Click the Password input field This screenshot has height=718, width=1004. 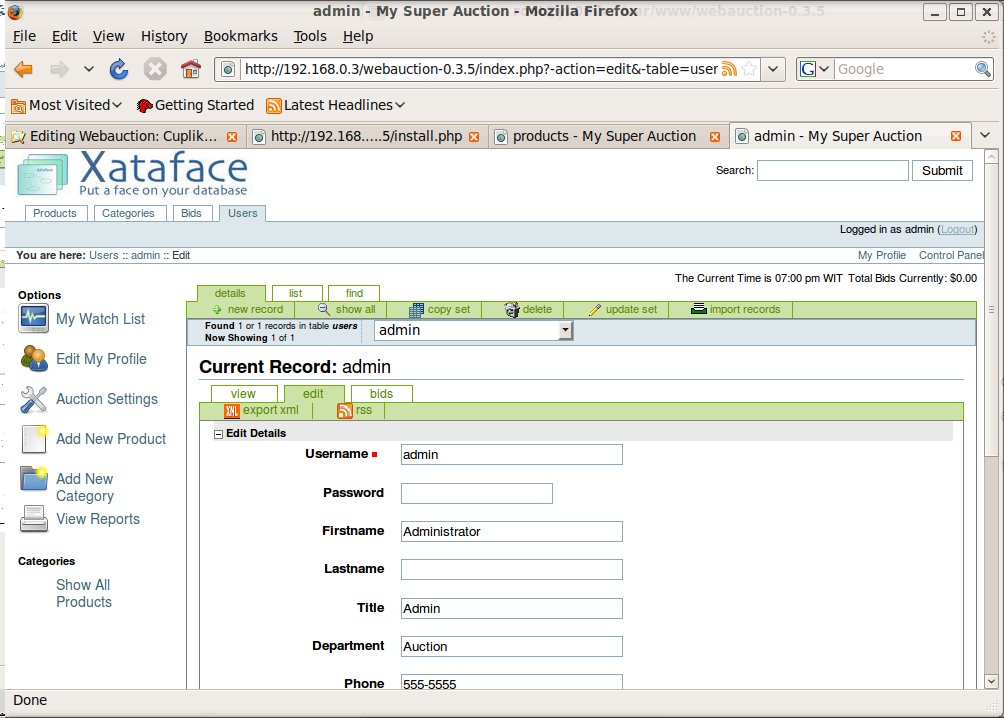pos(476,493)
